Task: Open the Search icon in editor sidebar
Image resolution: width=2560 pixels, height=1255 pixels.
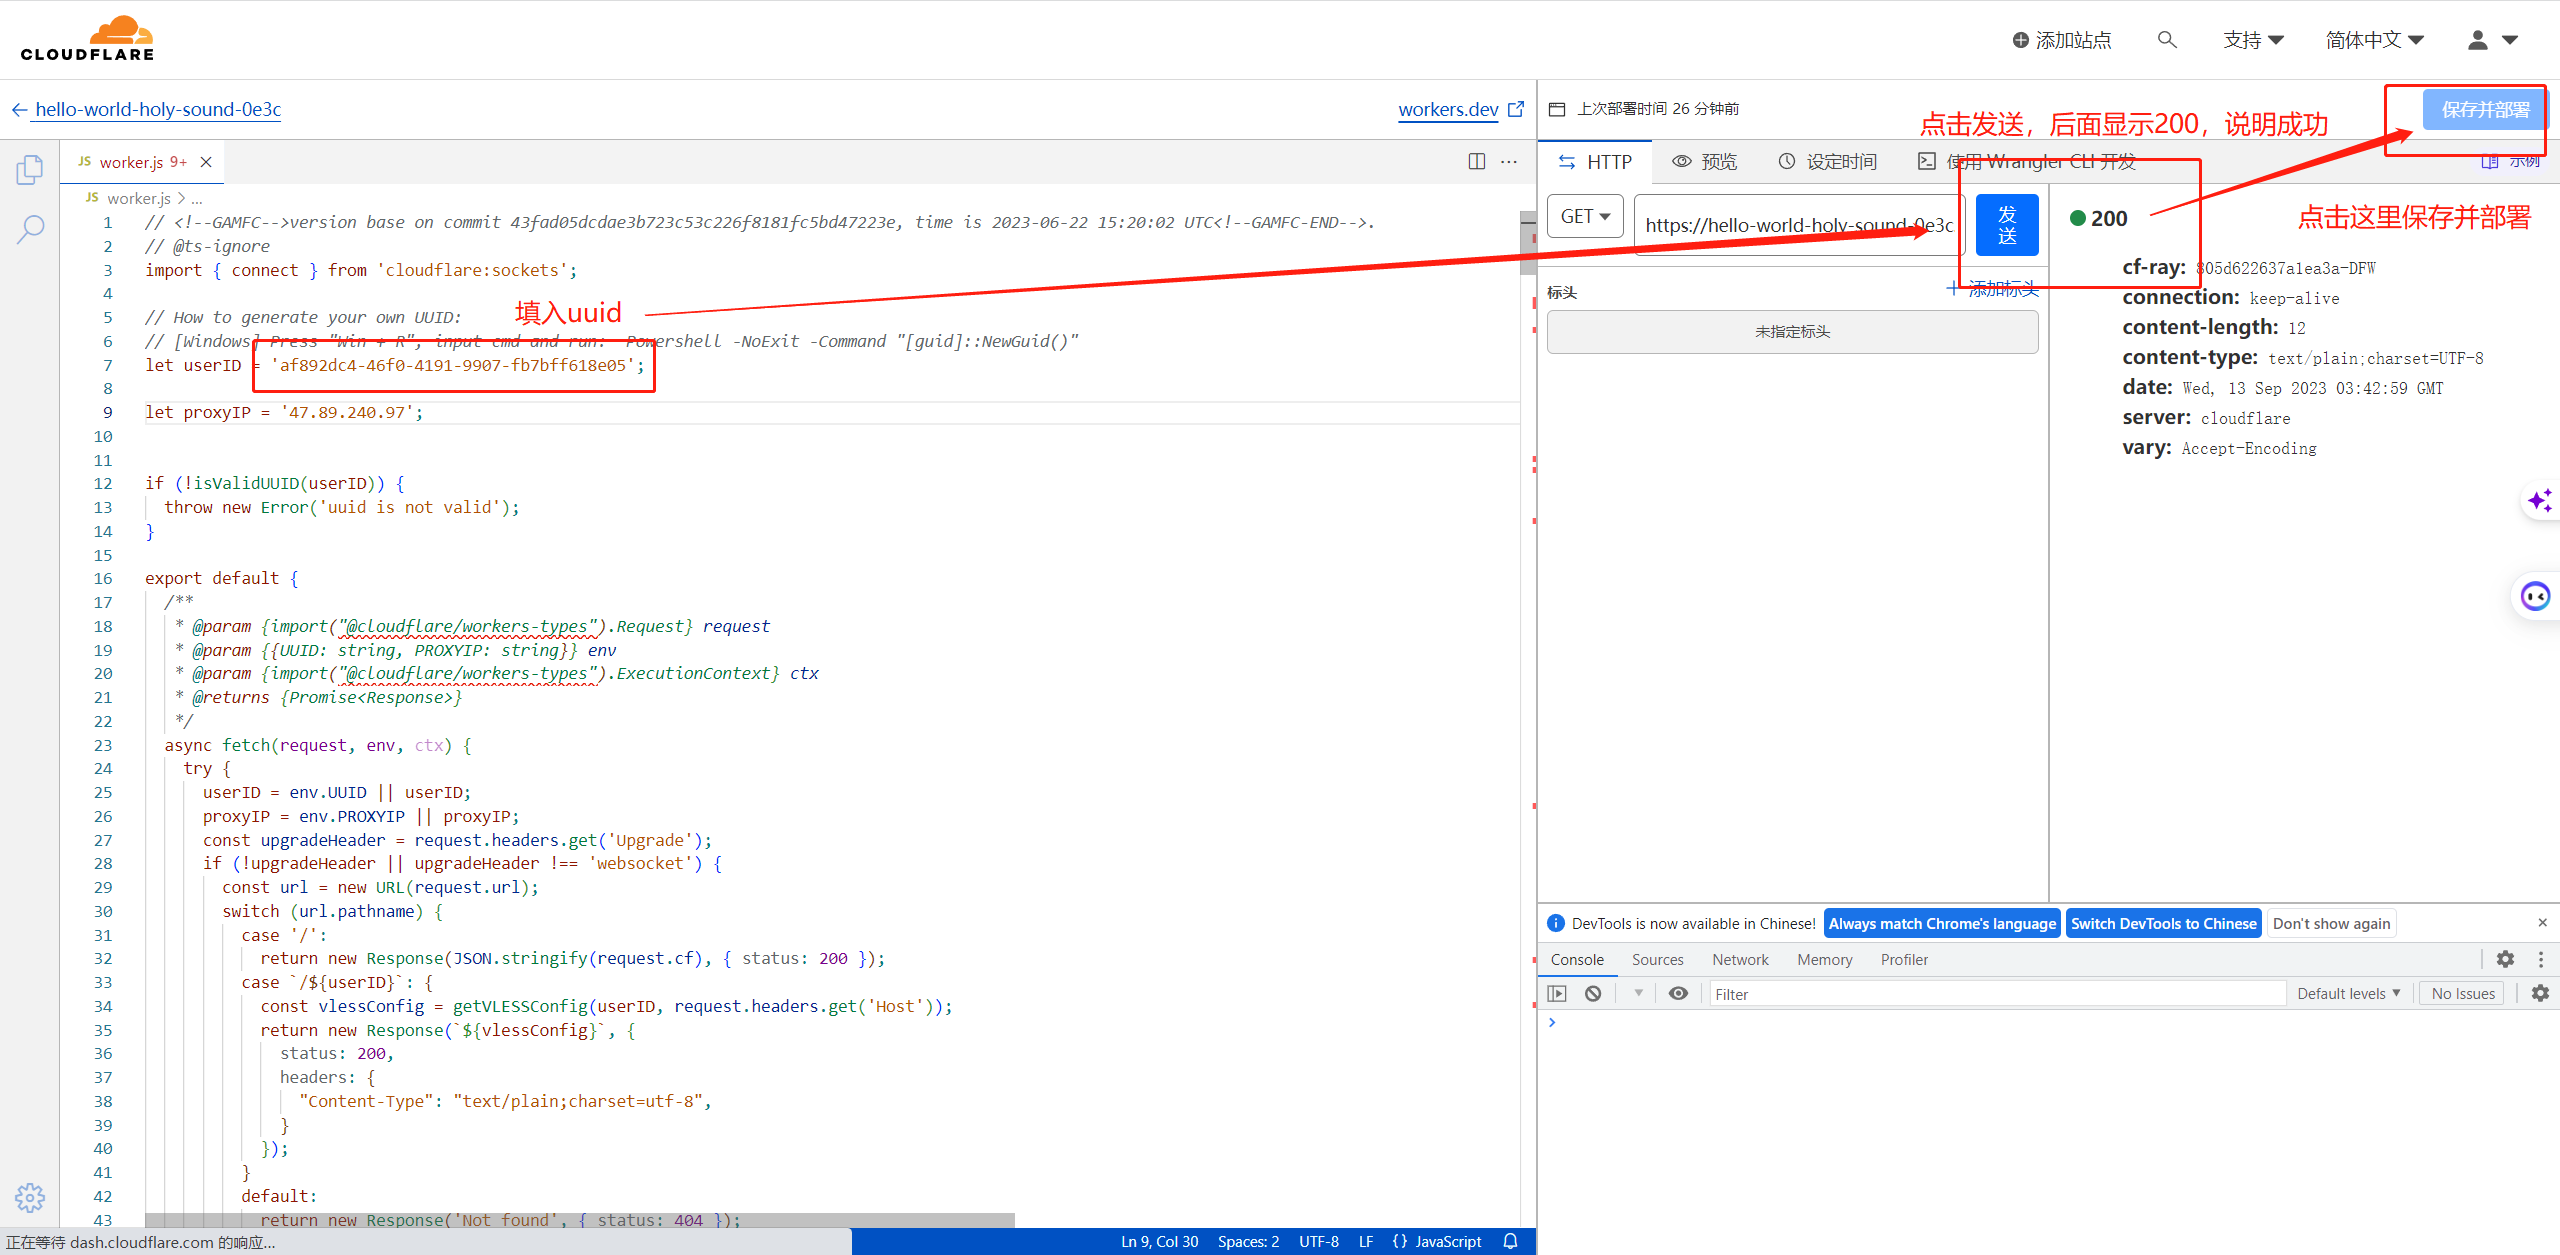Action: (x=30, y=230)
